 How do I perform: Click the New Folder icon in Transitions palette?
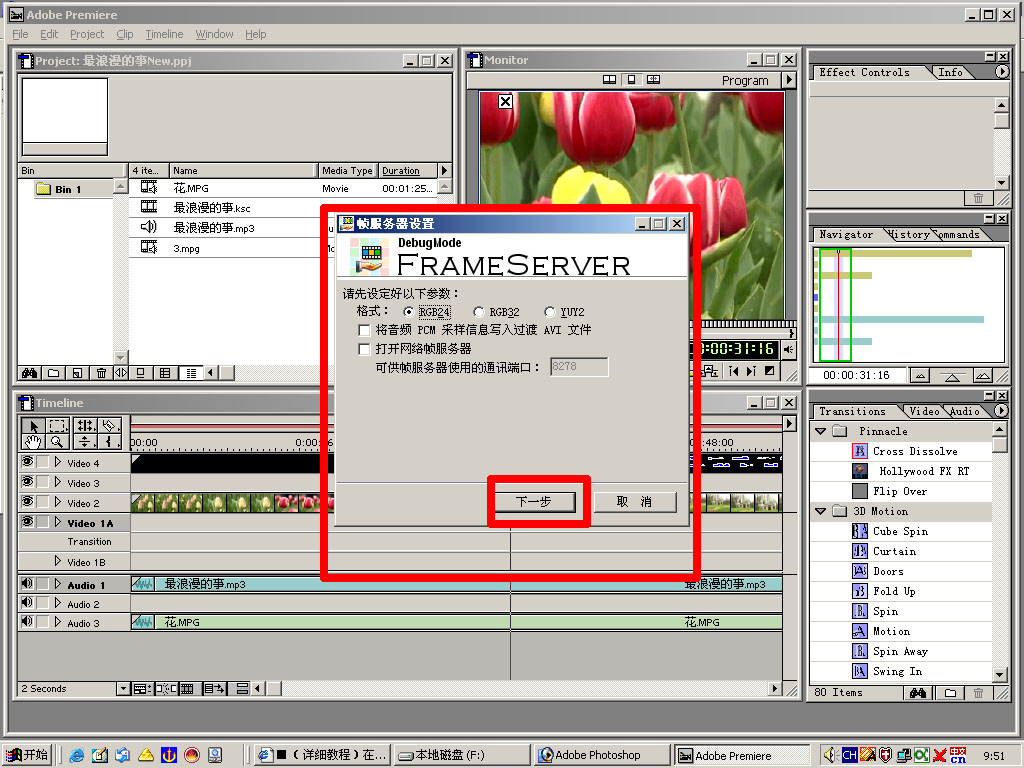[x=950, y=693]
